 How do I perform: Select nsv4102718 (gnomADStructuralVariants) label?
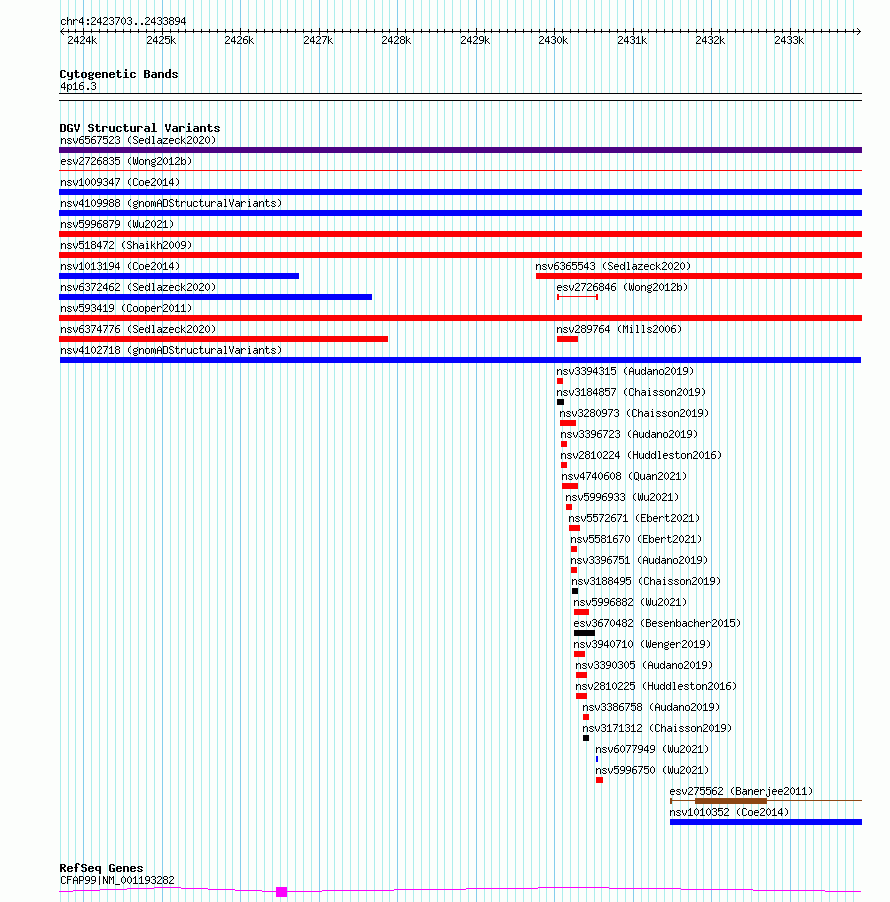[x=171, y=350]
